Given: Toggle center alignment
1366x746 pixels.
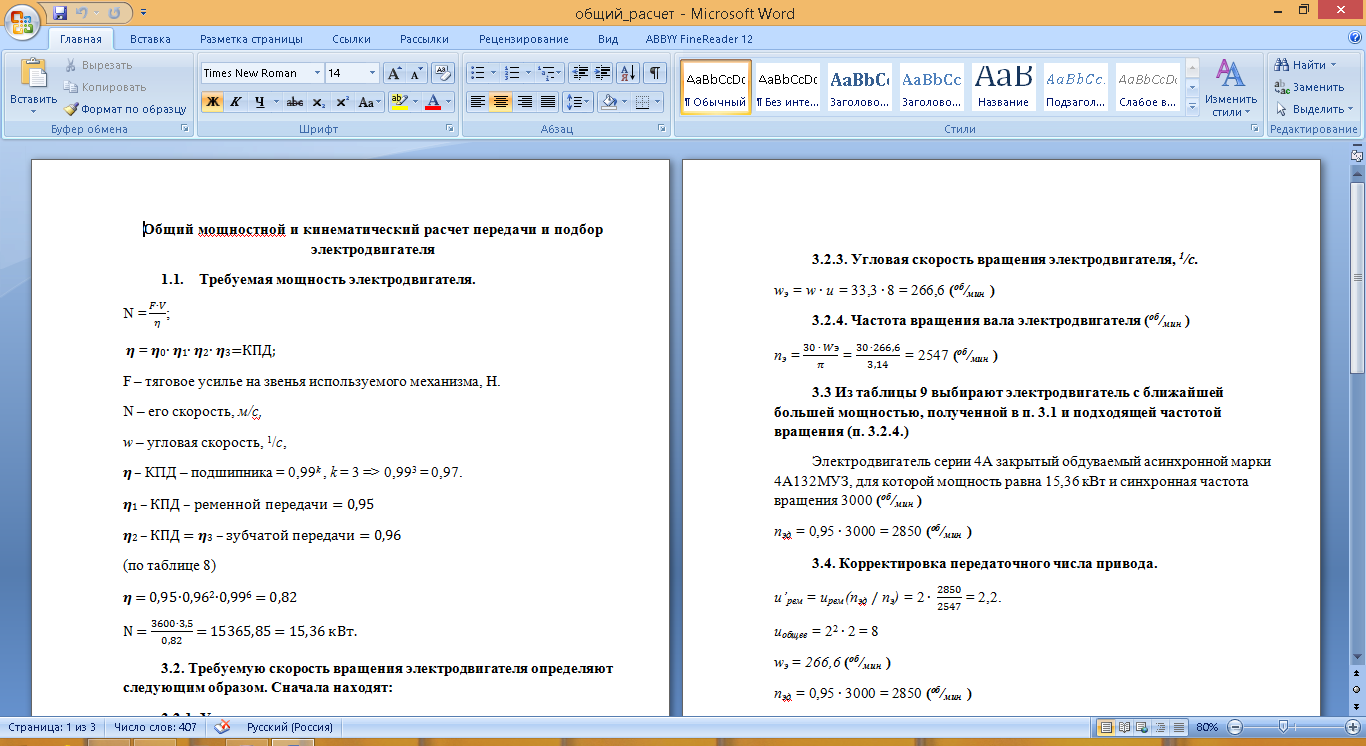Looking at the screenshot, I should tap(501, 102).
